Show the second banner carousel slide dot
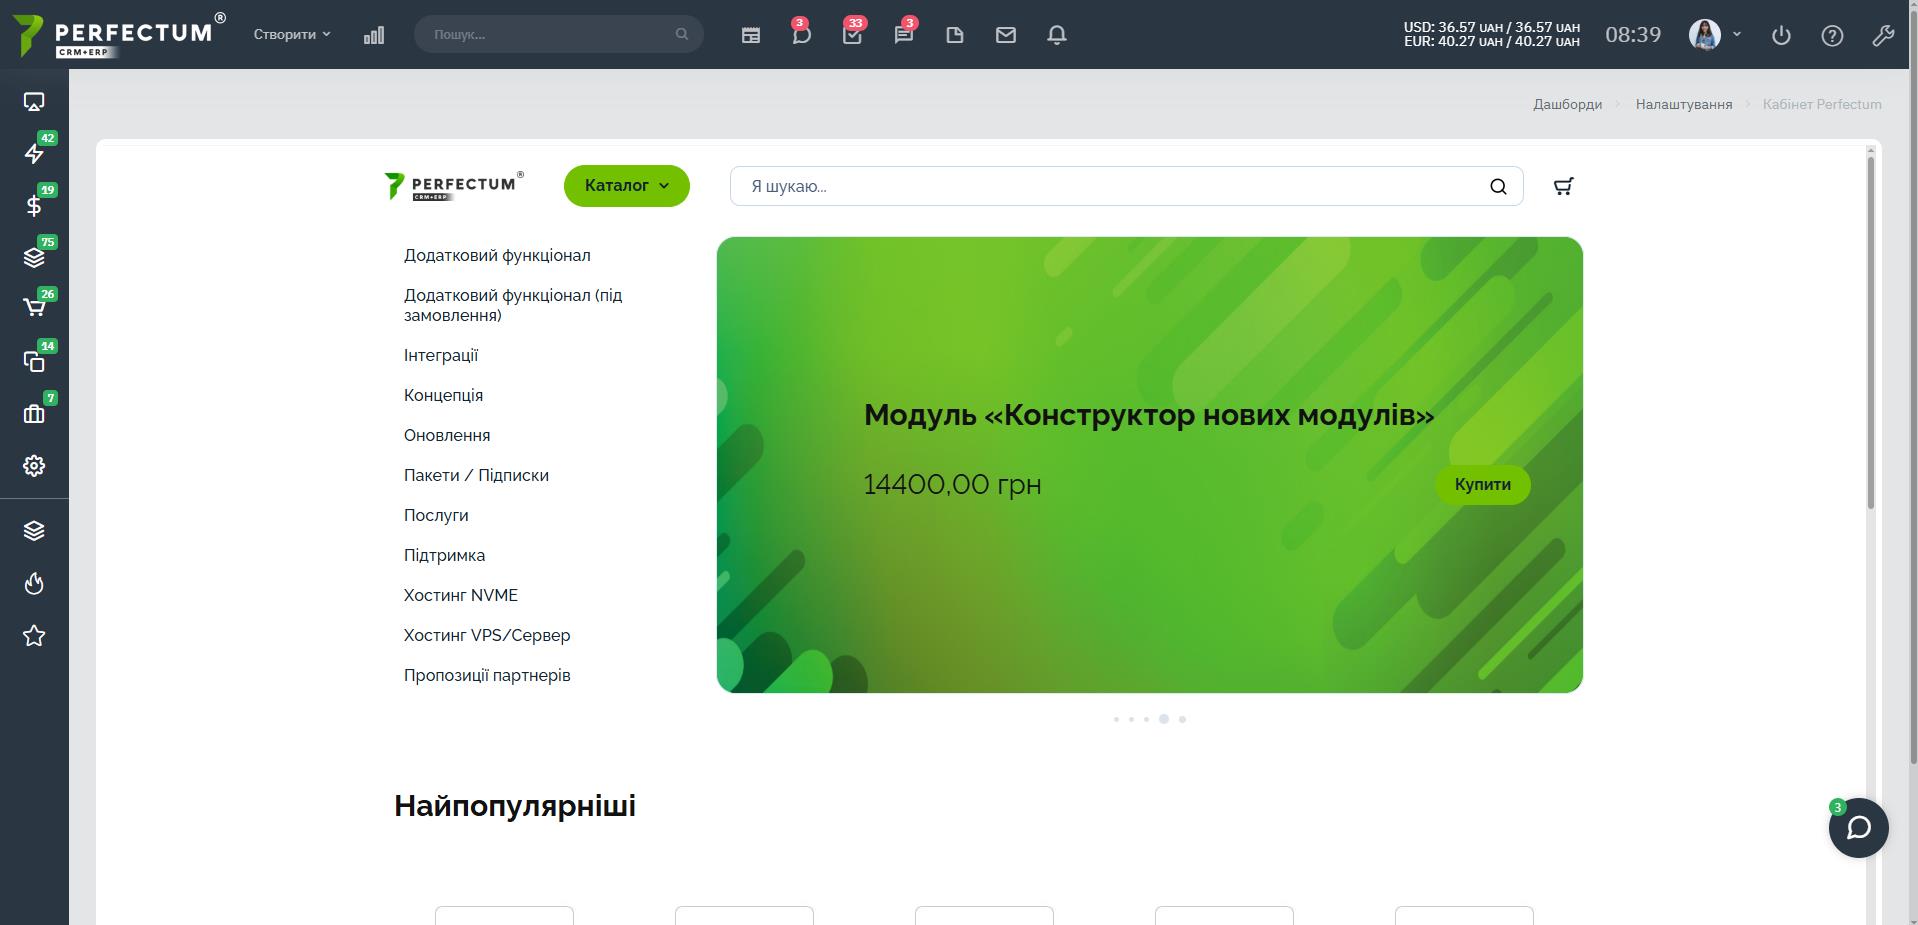Screen dimensions: 1918x925 point(1131,719)
